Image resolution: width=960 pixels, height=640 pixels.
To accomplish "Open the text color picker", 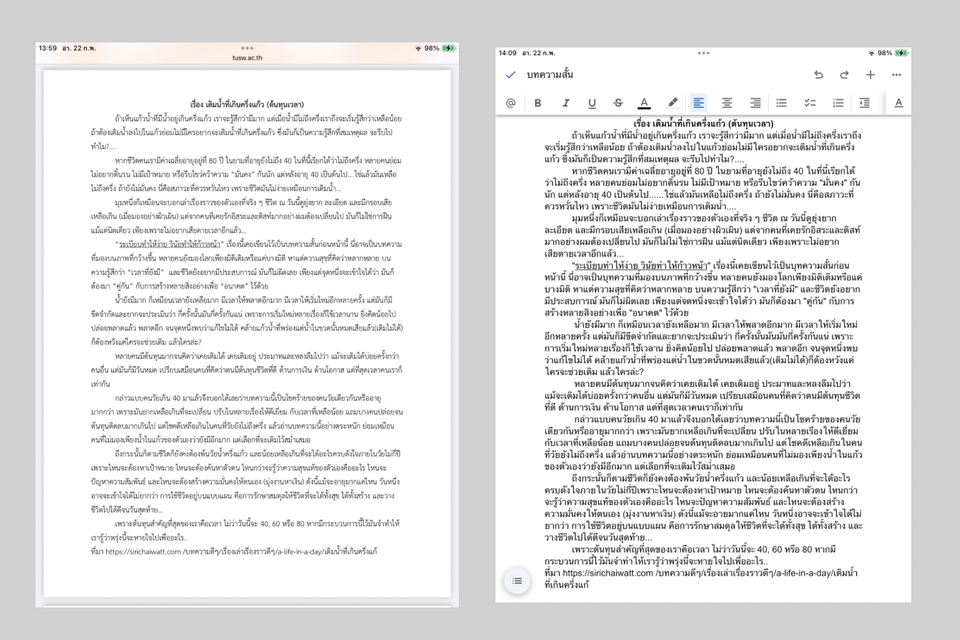I will tap(644, 103).
